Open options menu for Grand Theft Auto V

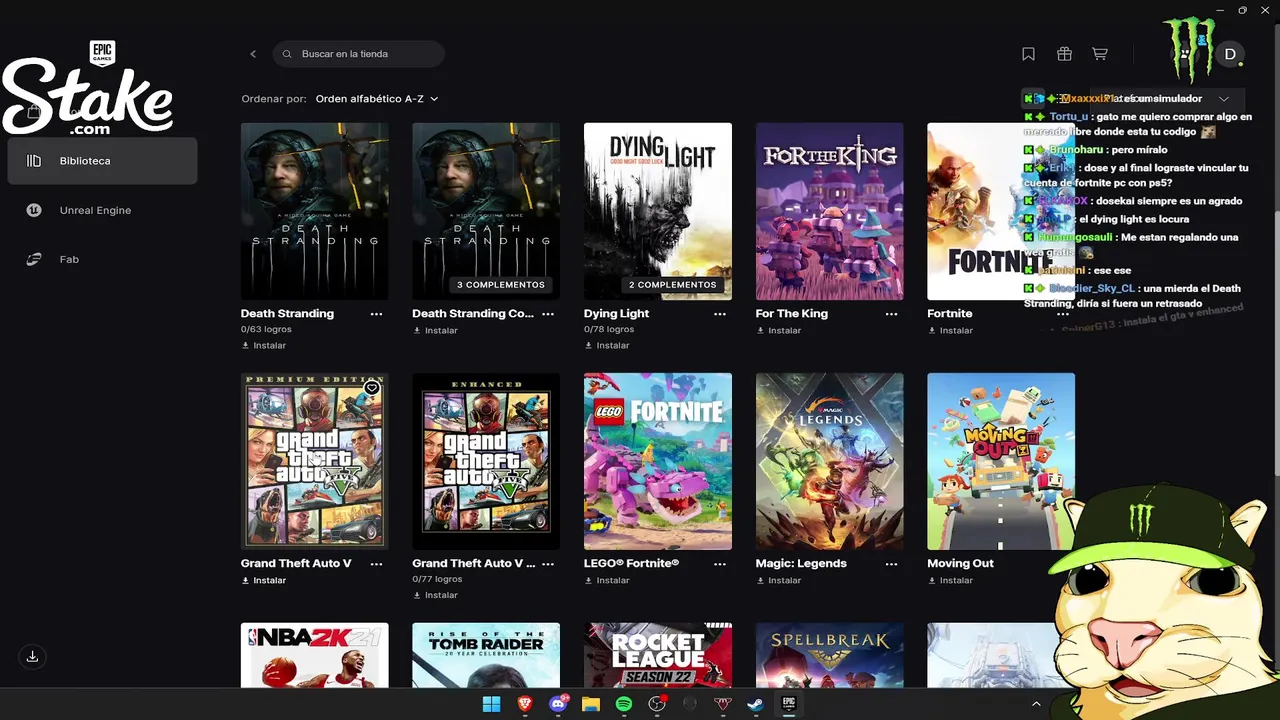(x=376, y=564)
